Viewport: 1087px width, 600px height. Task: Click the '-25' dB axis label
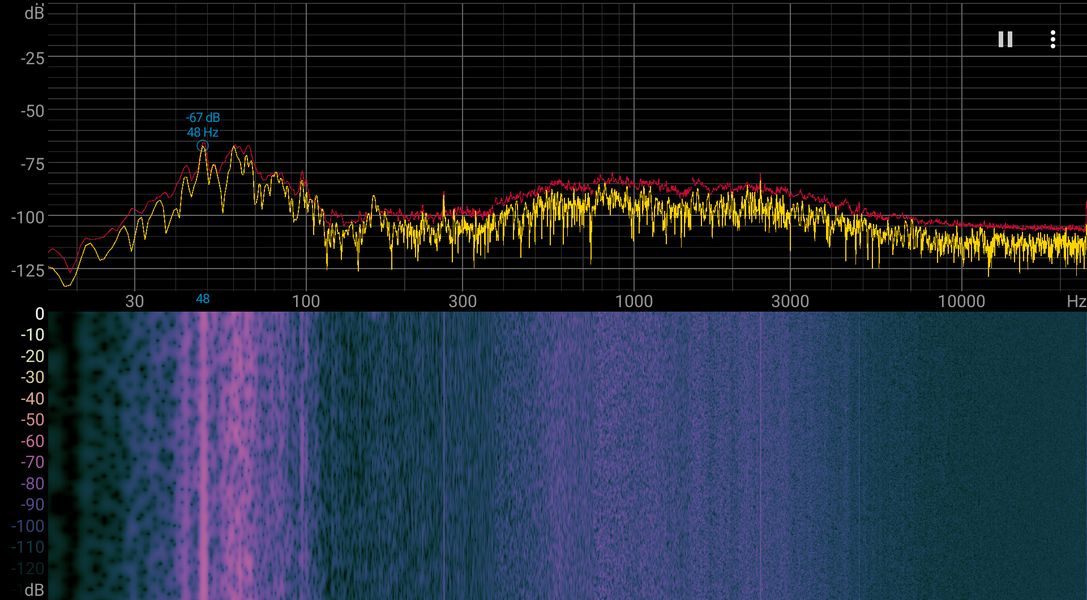(x=33, y=59)
